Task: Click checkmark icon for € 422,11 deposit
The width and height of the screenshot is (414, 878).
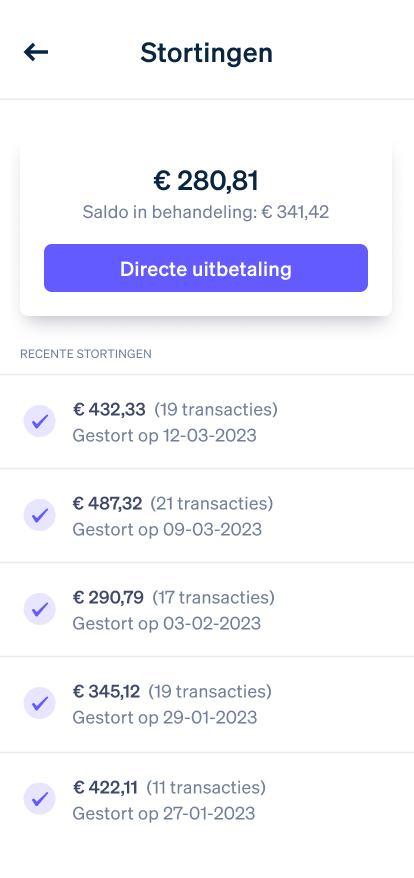Action: click(39, 799)
